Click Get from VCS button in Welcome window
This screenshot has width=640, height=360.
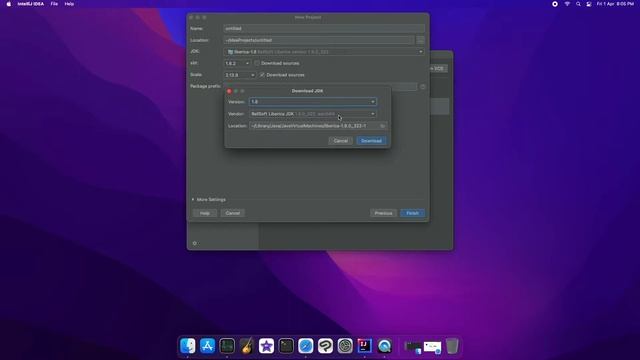pos(438,69)
